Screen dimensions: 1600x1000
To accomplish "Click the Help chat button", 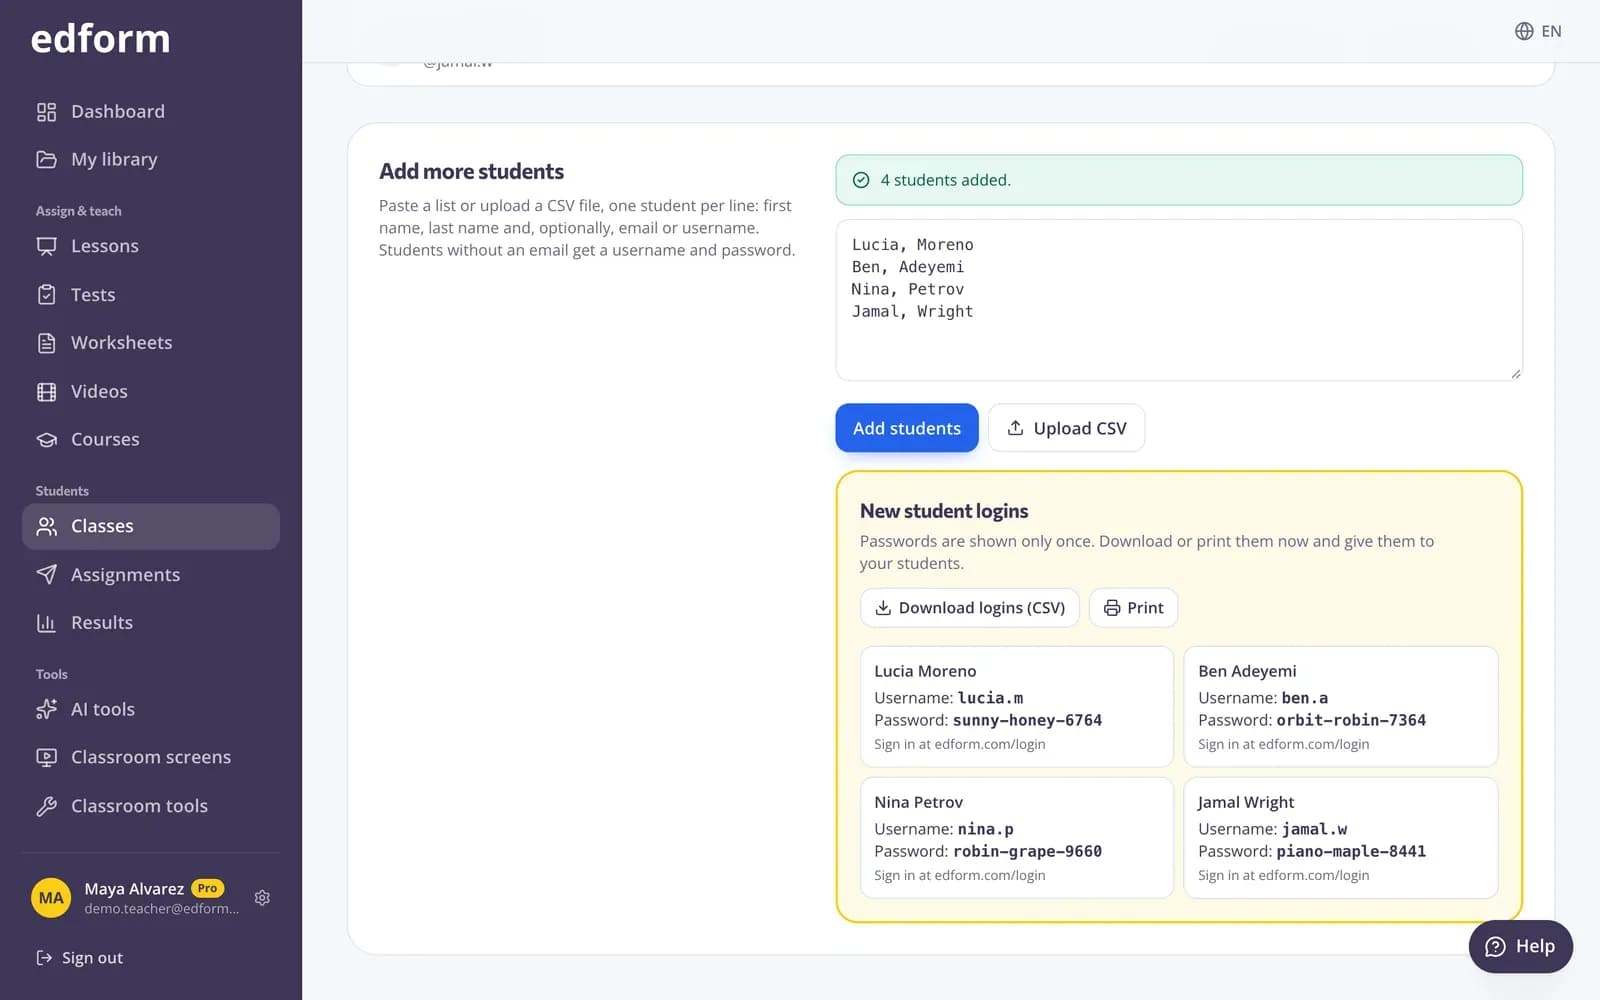I will (x=1520, y=946).
